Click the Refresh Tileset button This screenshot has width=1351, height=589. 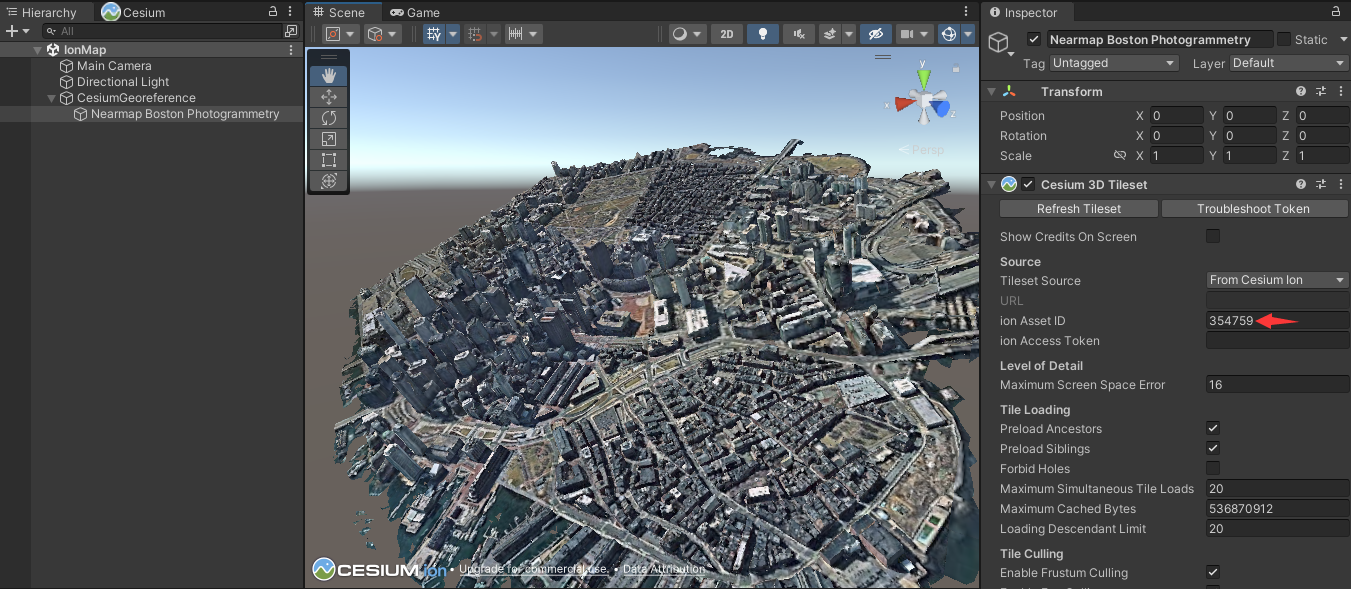click(x=1078, y=208)
